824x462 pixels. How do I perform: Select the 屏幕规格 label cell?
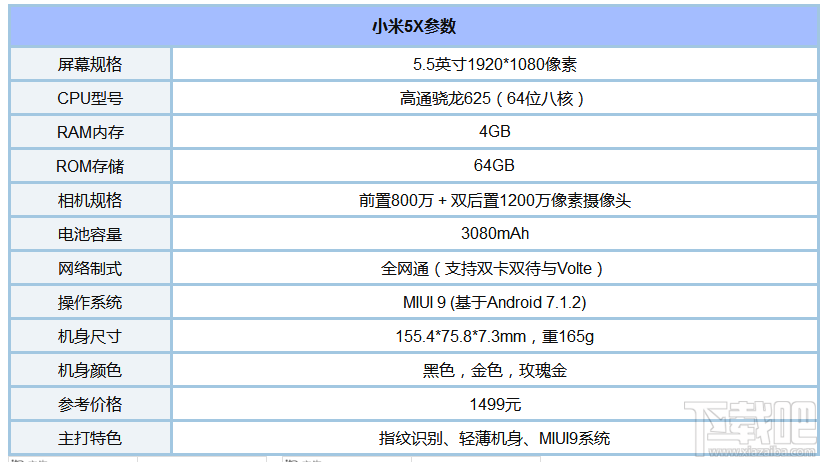pyautogui.click(x=90, y=64)
